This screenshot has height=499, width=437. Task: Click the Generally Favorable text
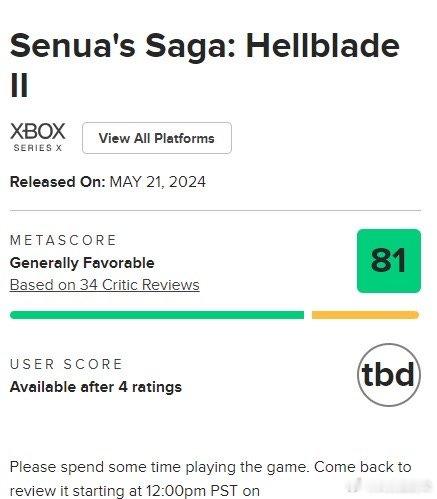82,263
